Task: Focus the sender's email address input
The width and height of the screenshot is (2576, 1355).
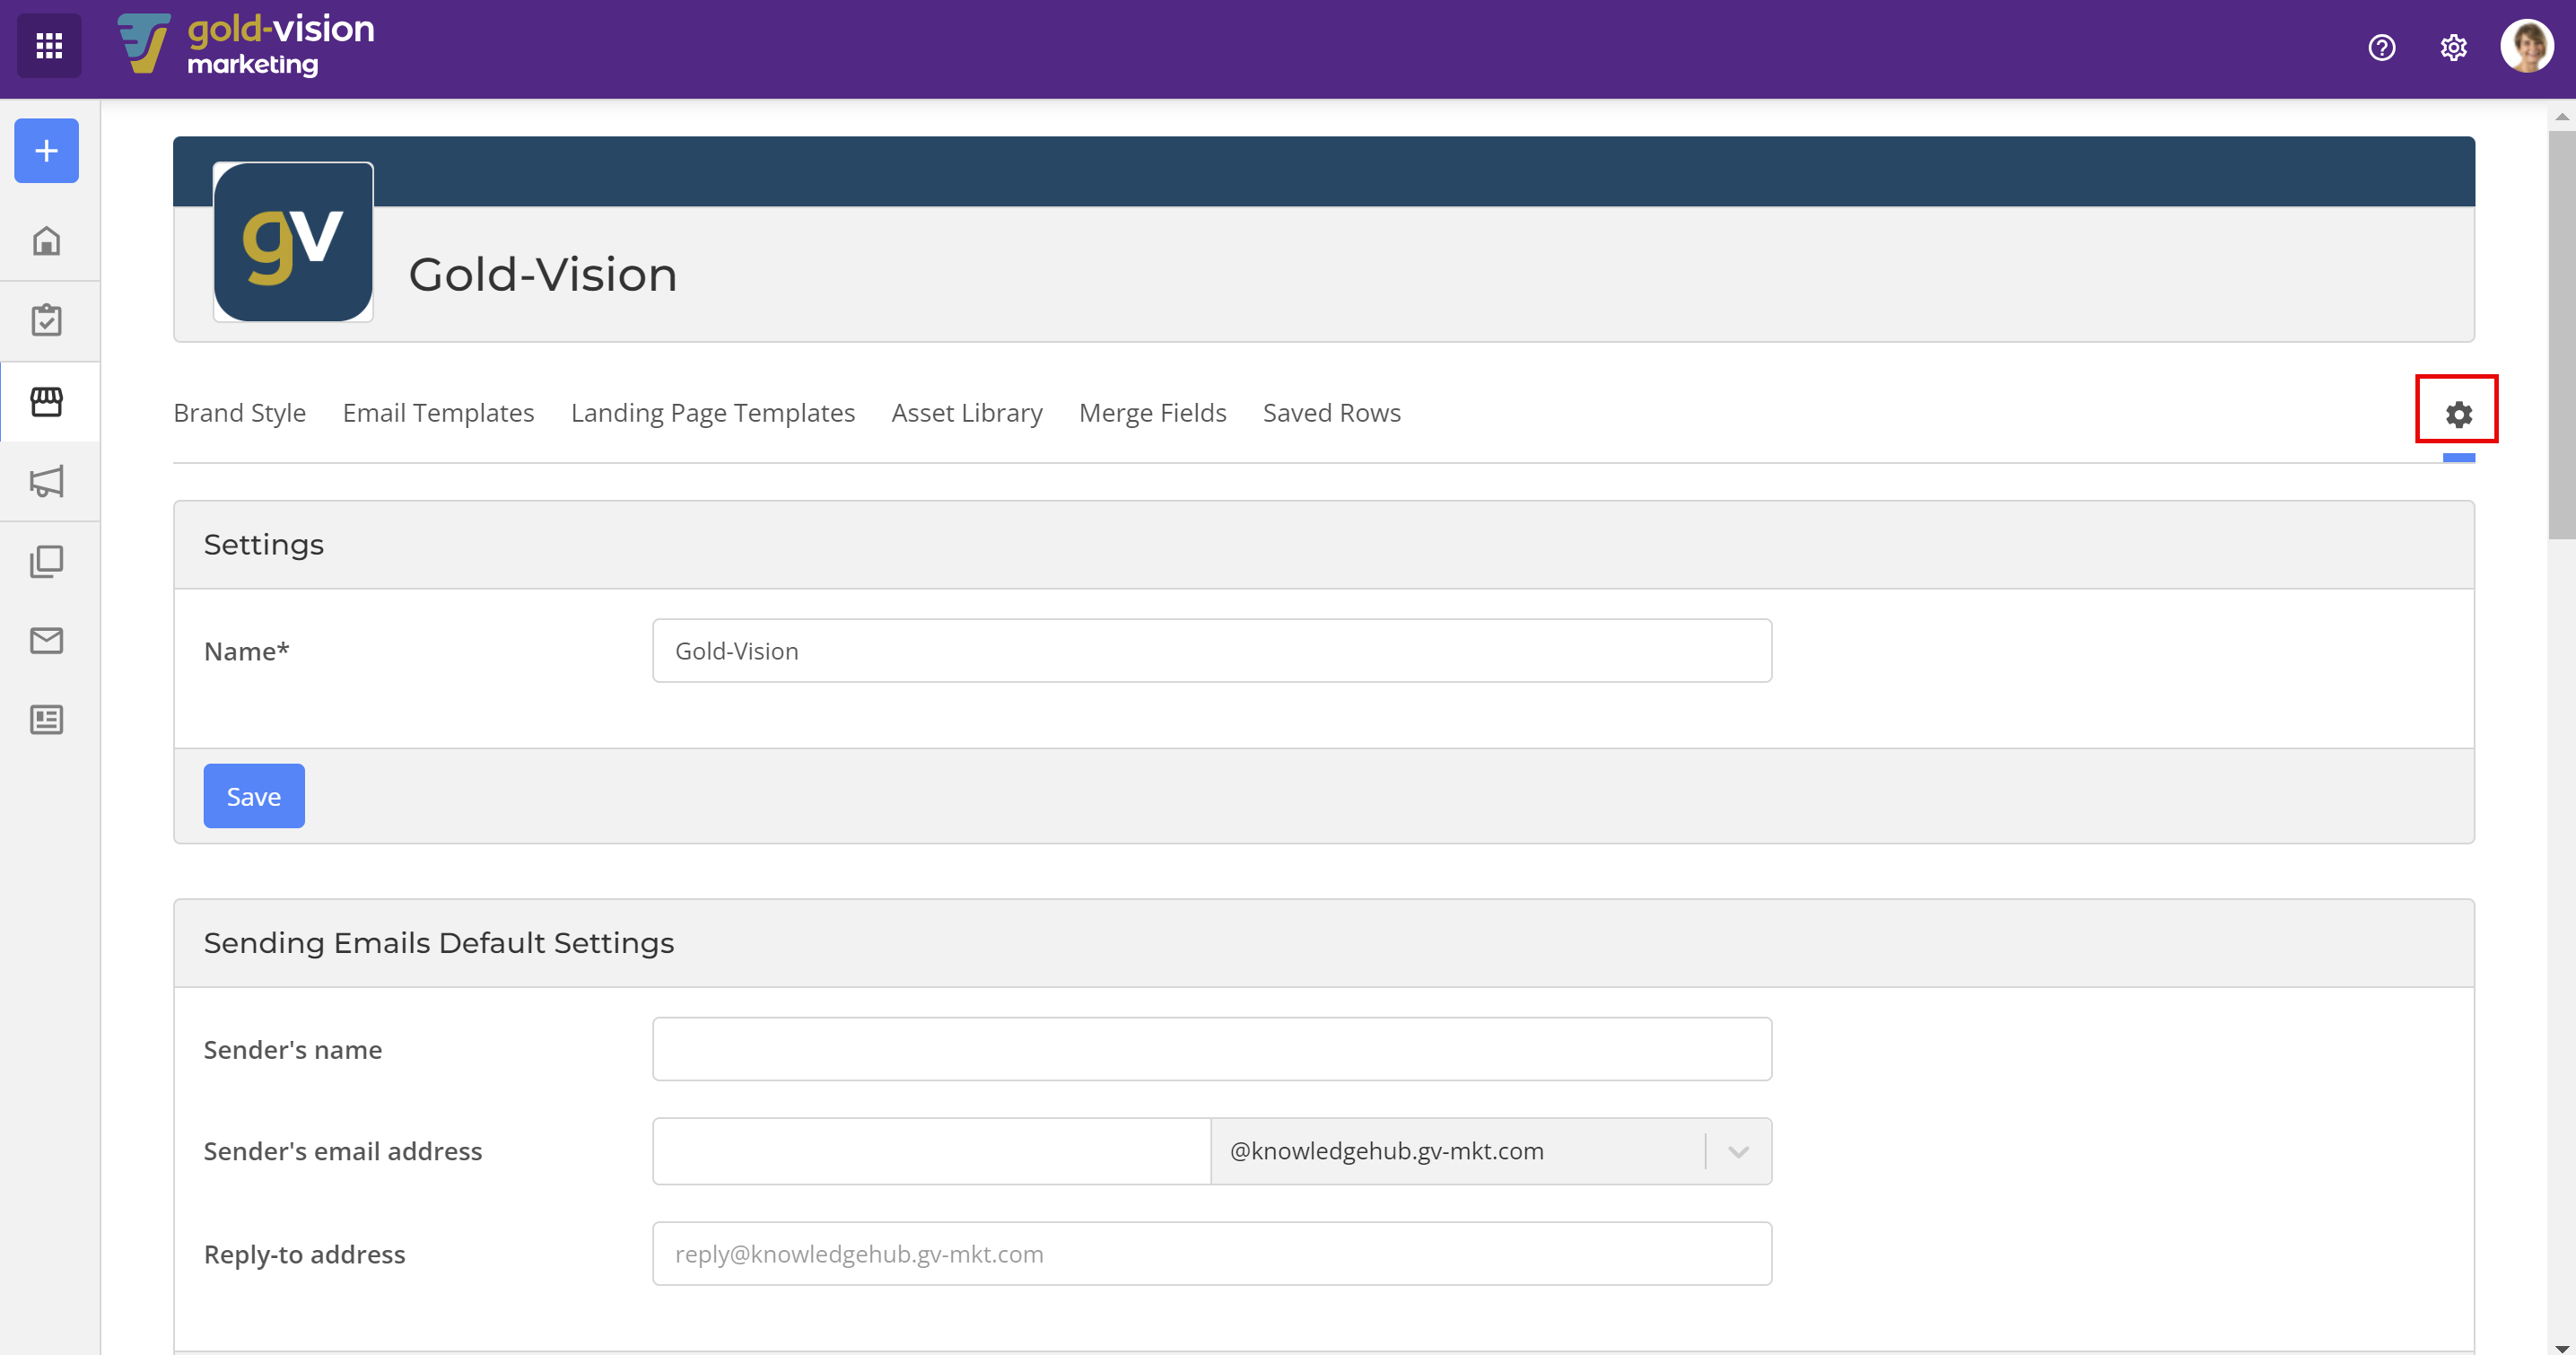Action: coord(931,1151)
